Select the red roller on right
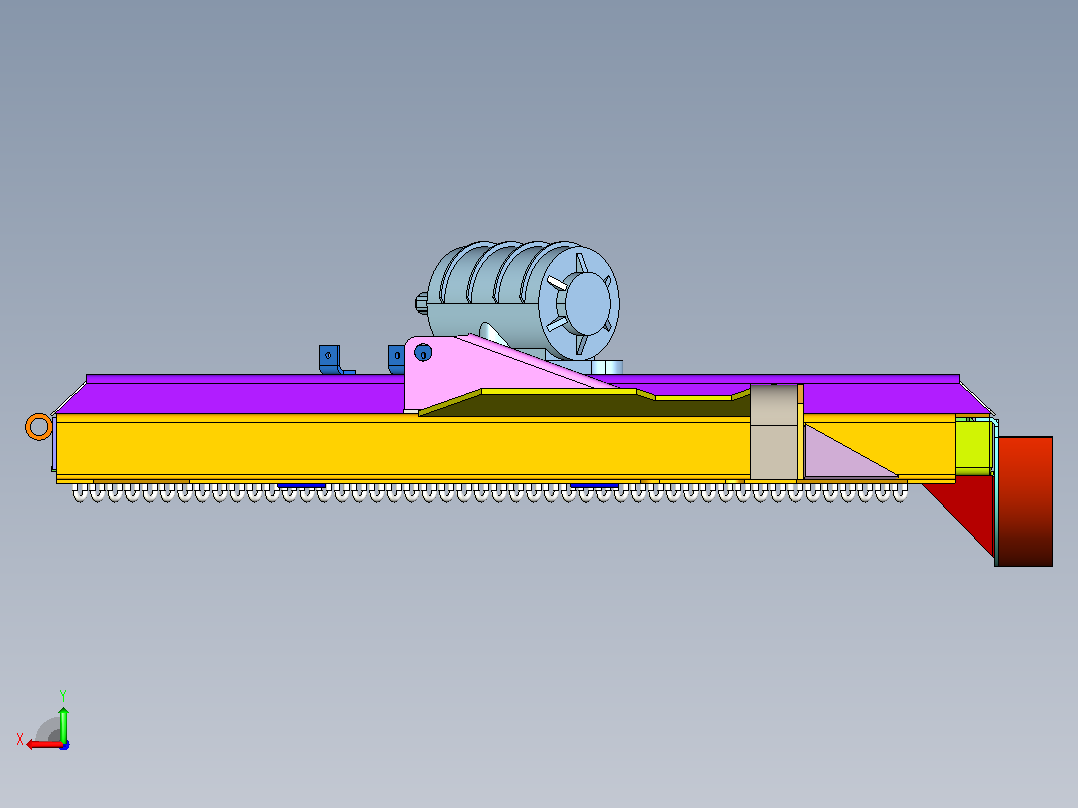1078x808 pixels. click(1024, 501)
